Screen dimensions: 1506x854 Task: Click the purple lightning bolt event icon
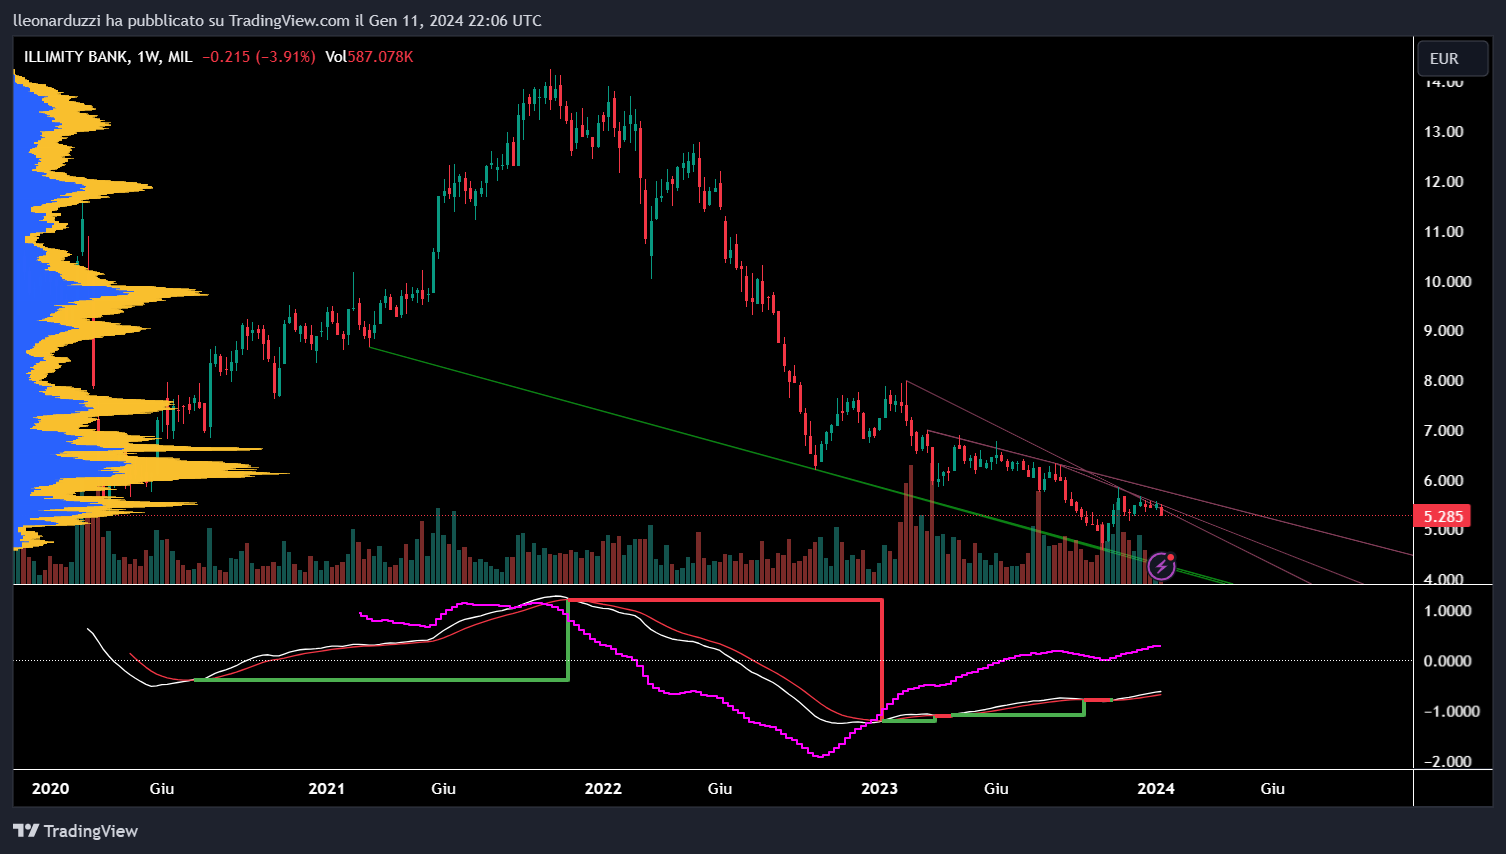point(1161,566)
